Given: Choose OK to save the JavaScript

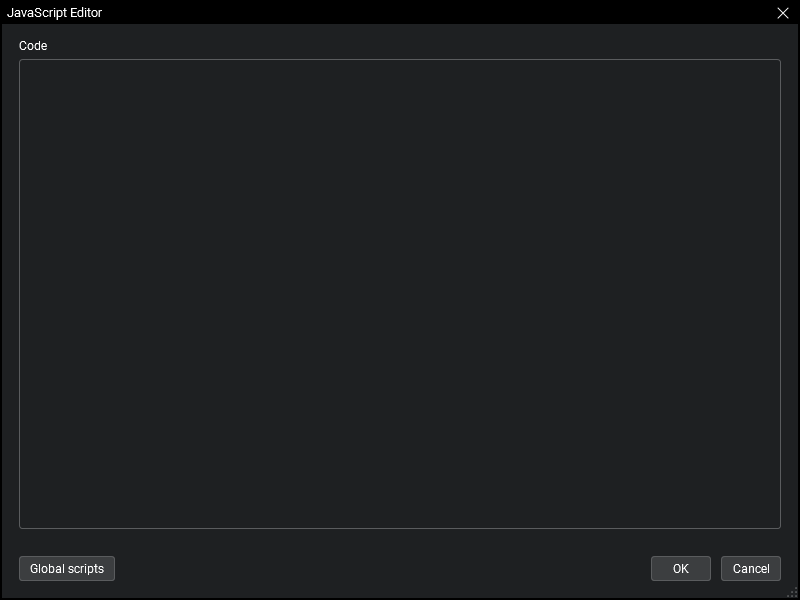Looking at the screenshot, I should point(681,568).
